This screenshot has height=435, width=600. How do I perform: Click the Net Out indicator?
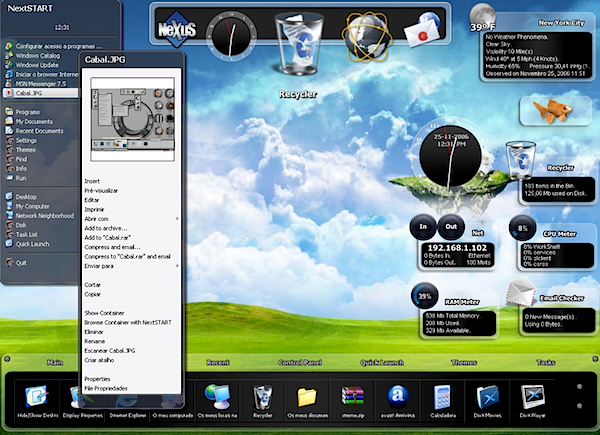(x=451, y=226)
